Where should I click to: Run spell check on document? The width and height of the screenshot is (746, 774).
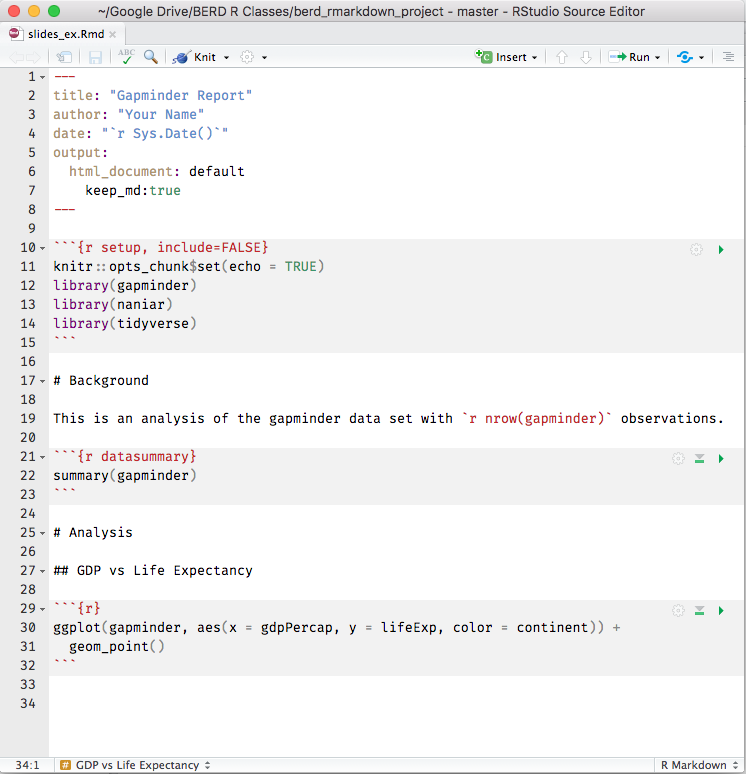[x=126, y=57]
